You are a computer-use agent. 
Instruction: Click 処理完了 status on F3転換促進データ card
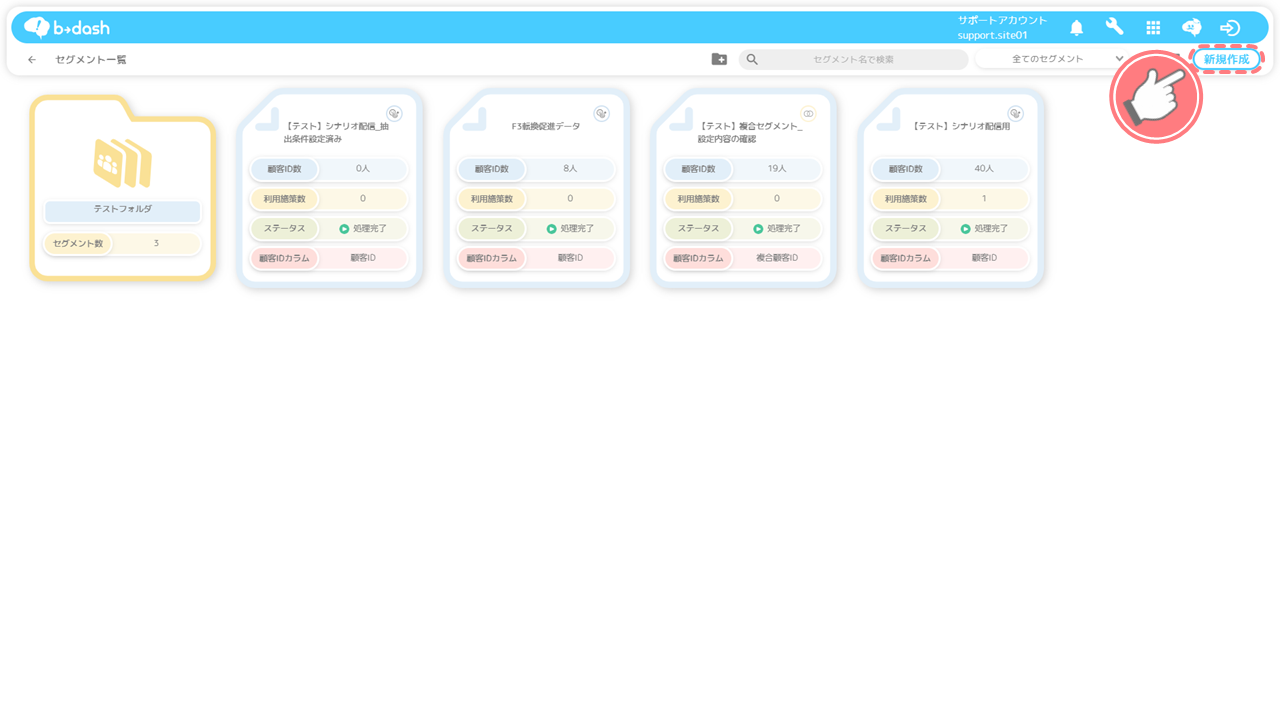tap(570, 229)
